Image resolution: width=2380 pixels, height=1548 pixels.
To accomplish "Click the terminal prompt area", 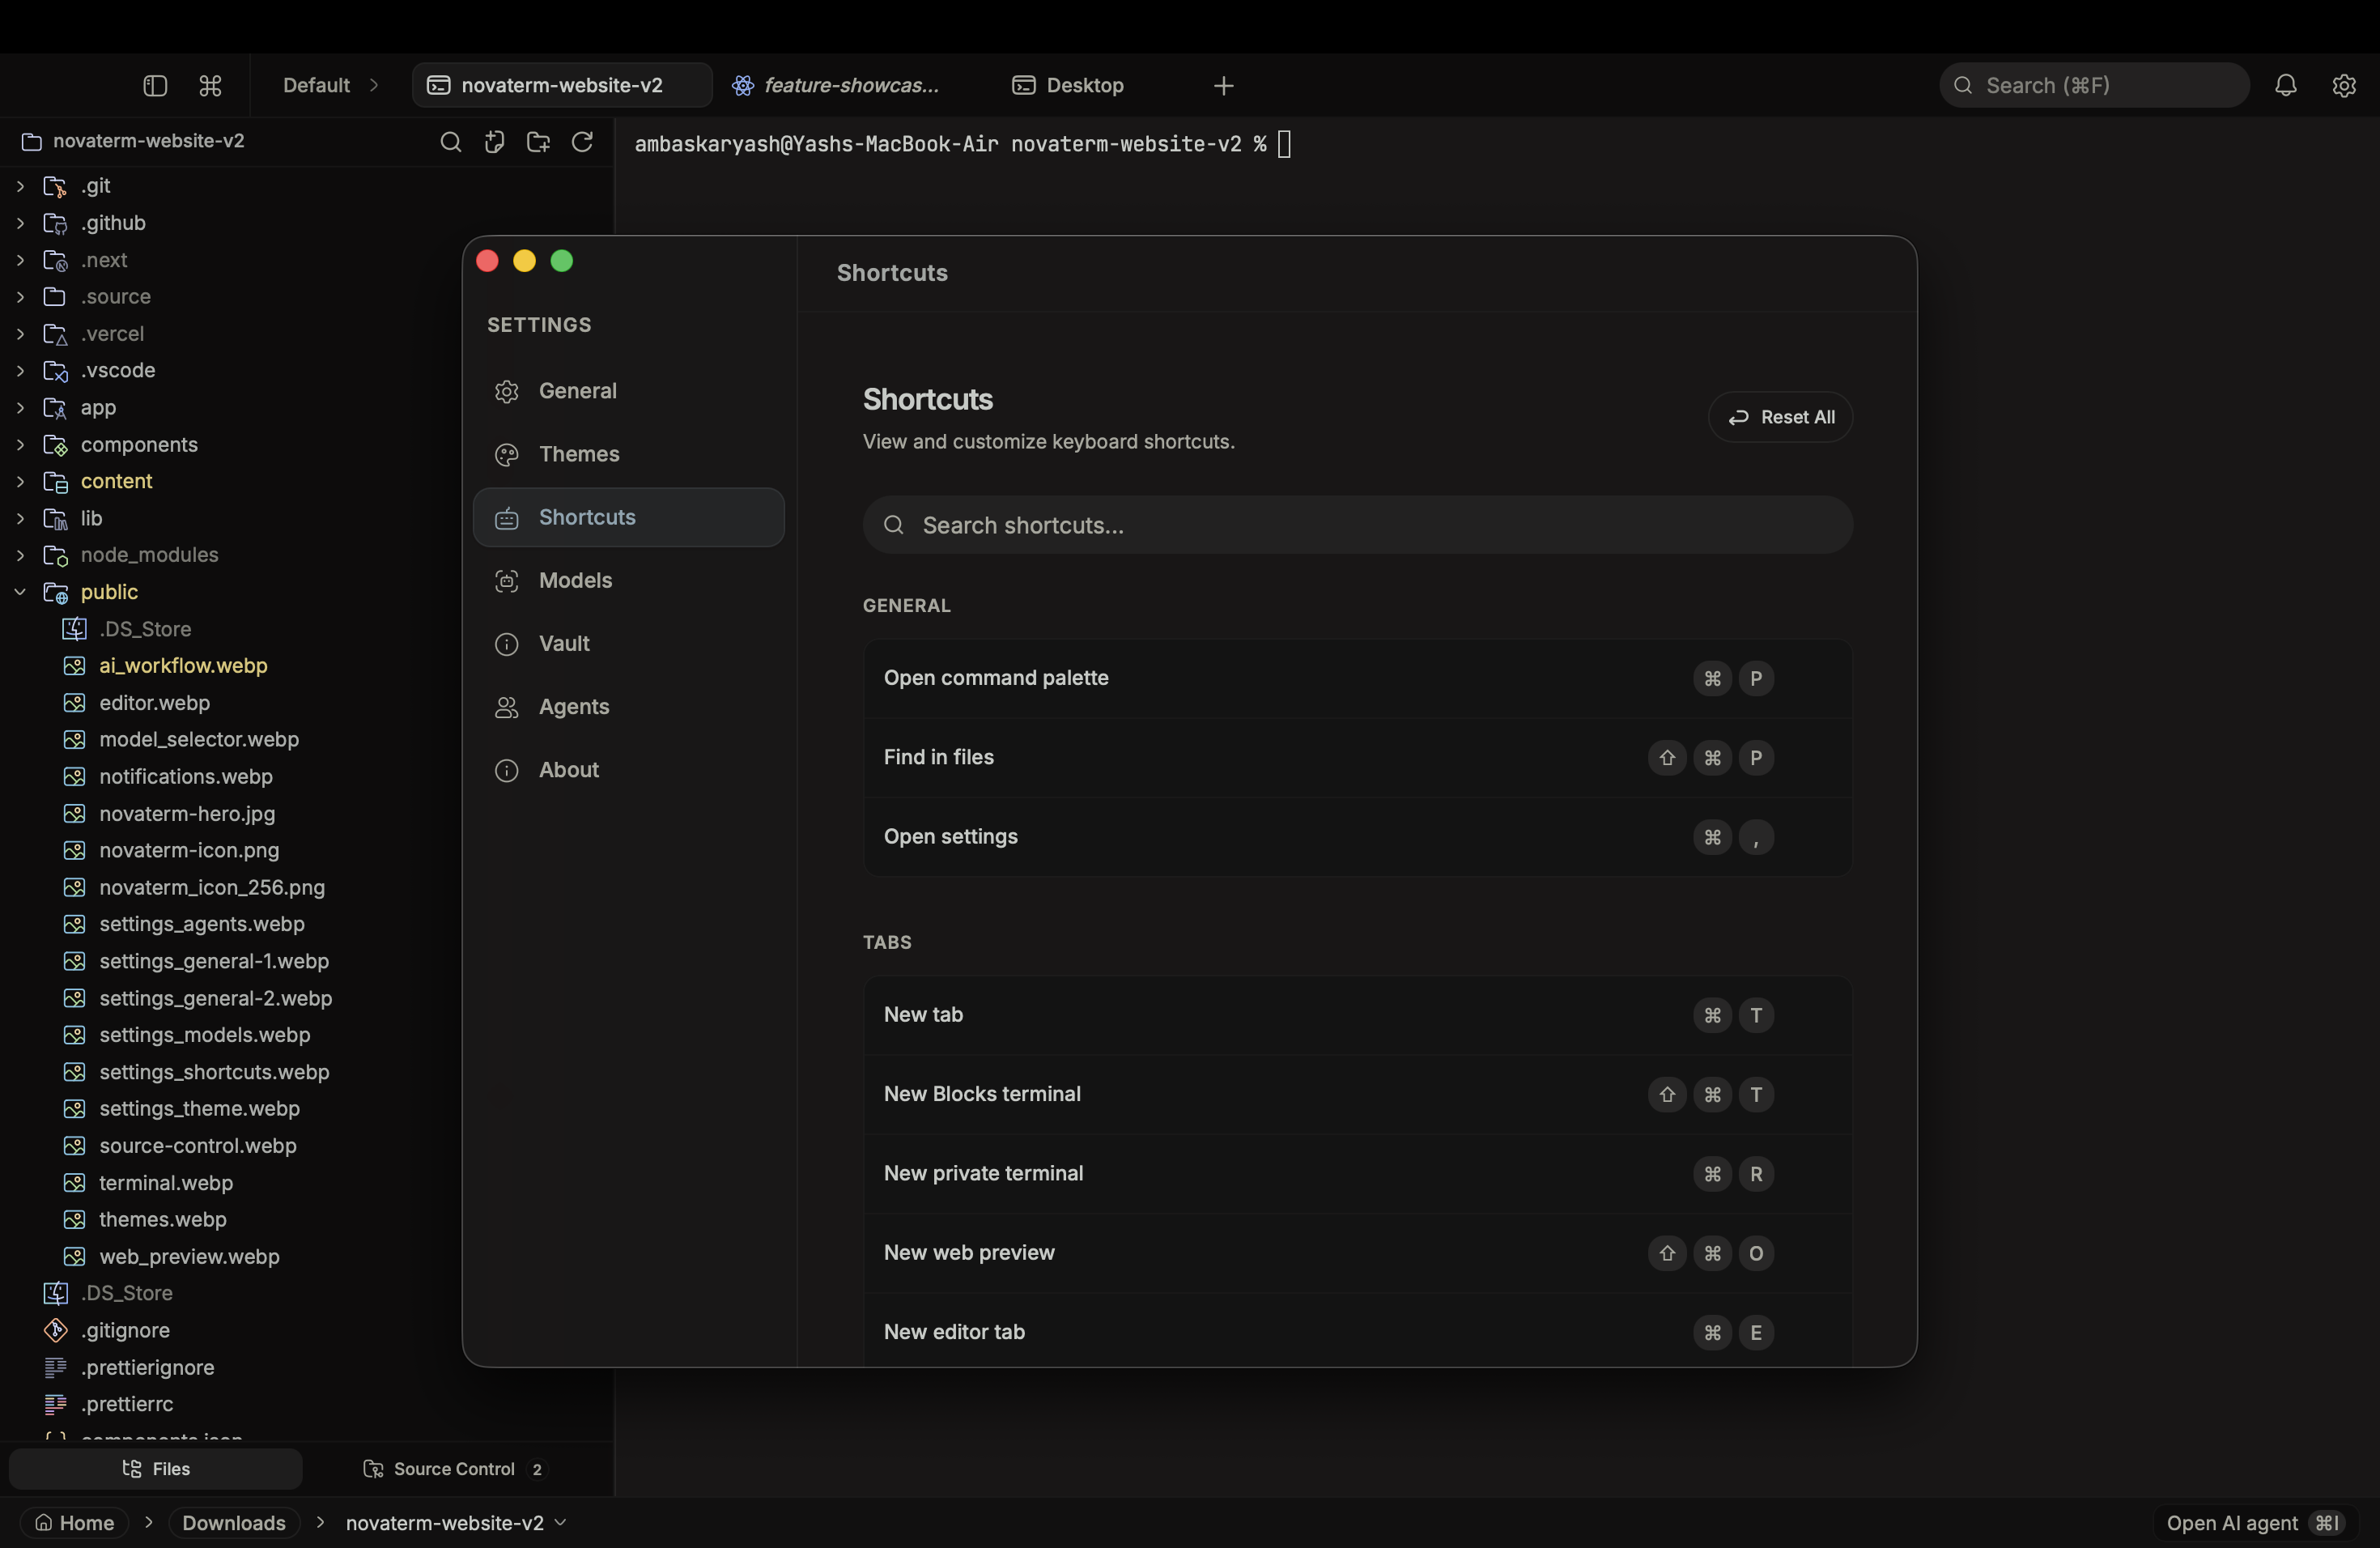I will (x=963, y=144).
